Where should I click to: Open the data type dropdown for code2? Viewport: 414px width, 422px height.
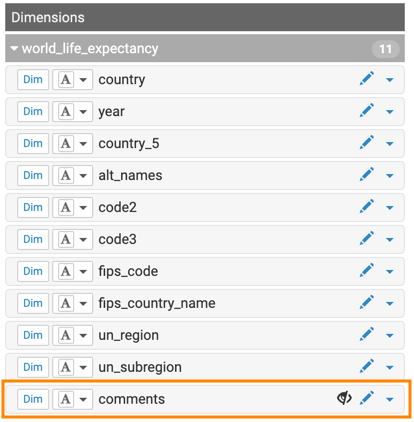[72, 207]
